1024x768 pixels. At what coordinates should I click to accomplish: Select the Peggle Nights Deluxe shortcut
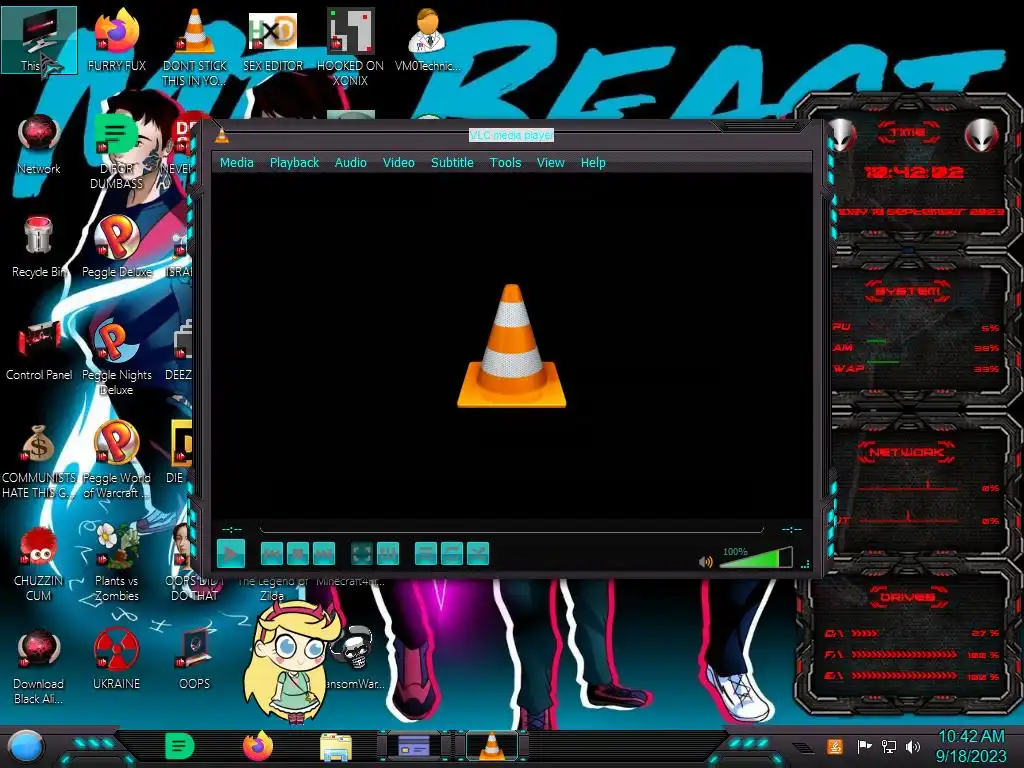click(x=116, y=357)
